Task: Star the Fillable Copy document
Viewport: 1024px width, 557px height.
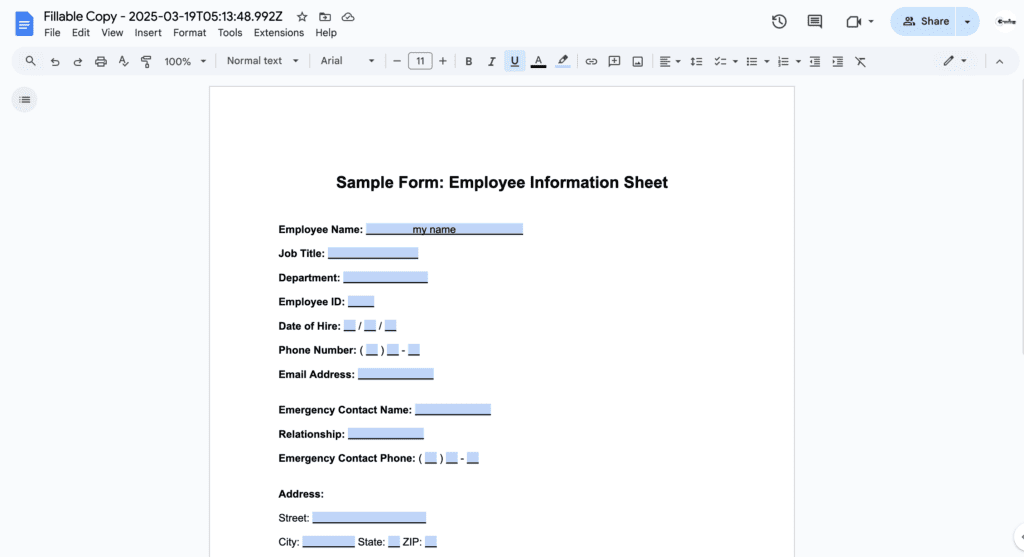Action: [x=302, y=17]
